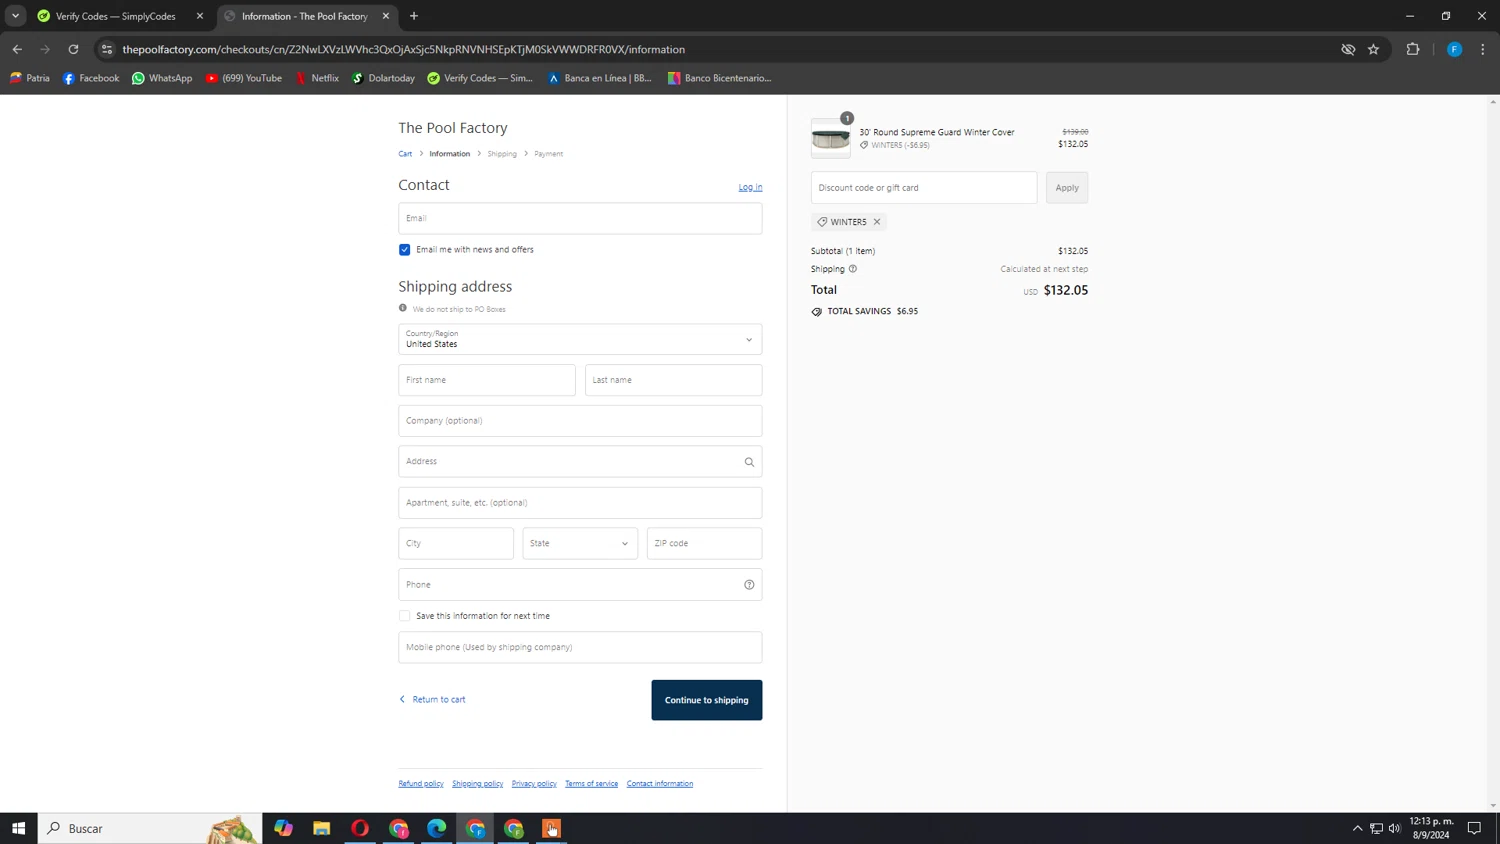Open the Contact information link

[660, 784]
